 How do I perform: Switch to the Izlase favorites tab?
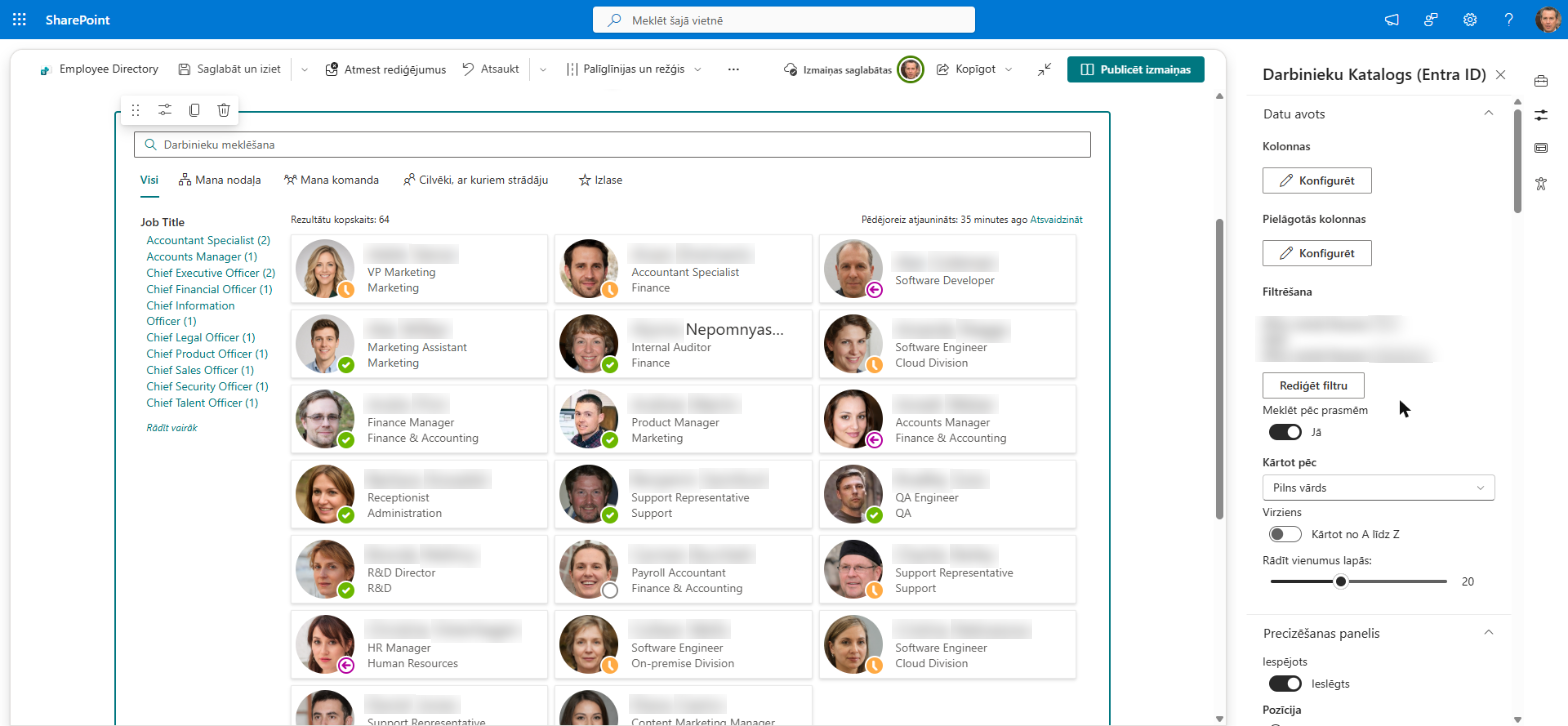[600, 180]
